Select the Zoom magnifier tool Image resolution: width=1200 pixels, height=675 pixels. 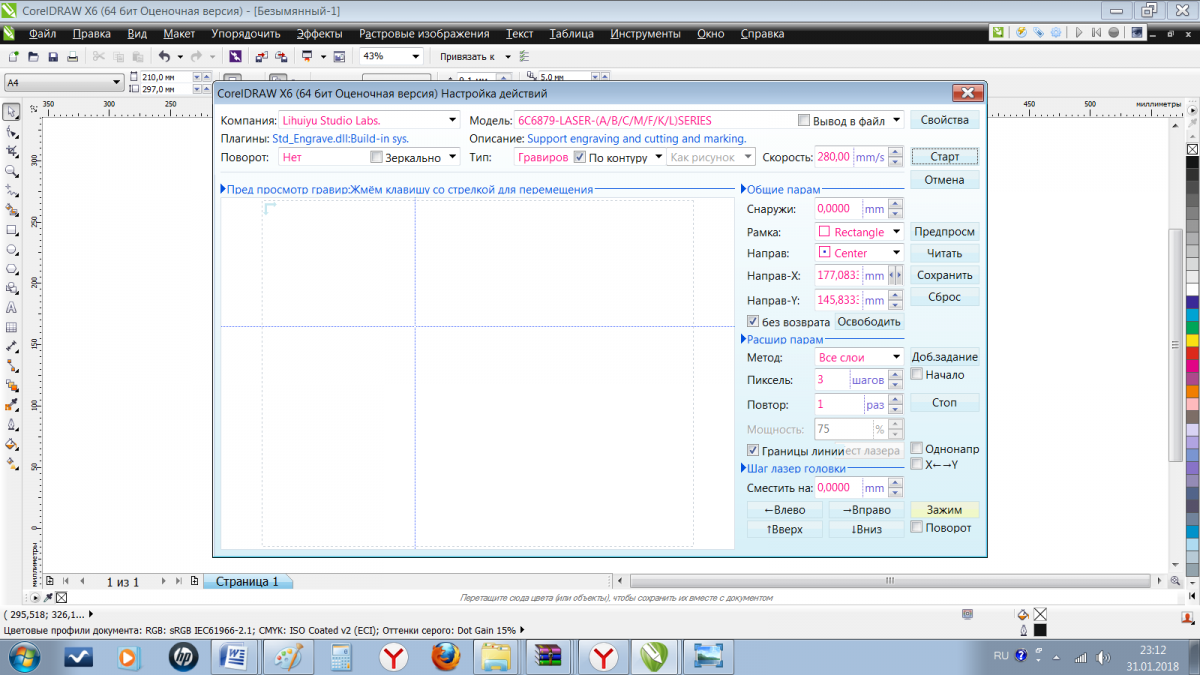click(11, 170)
